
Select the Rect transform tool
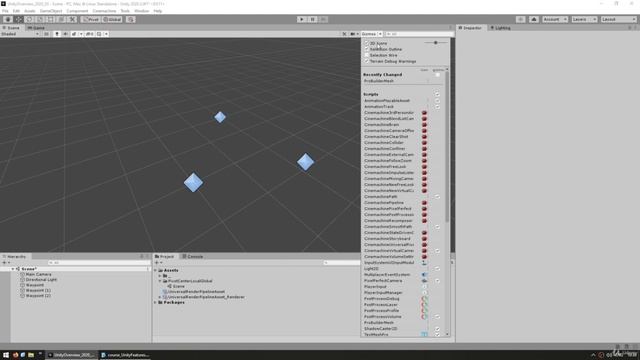point(51,19)
